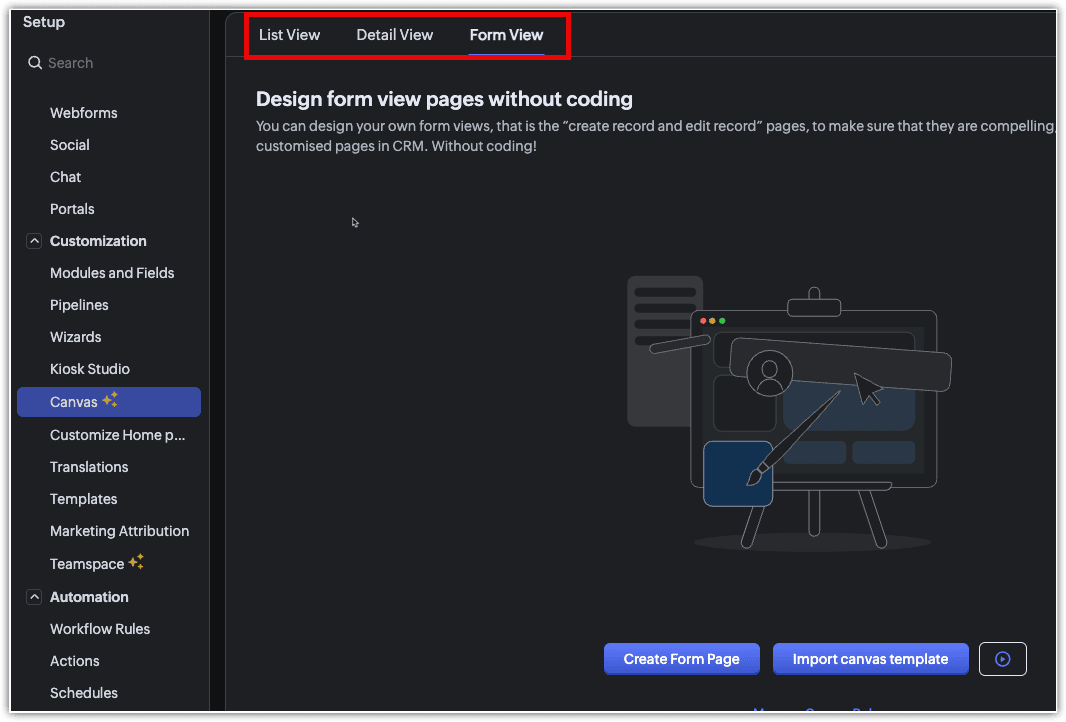1066x722 pixels.
Task: Open the Pipelines settings page
Action: (79, 305)
